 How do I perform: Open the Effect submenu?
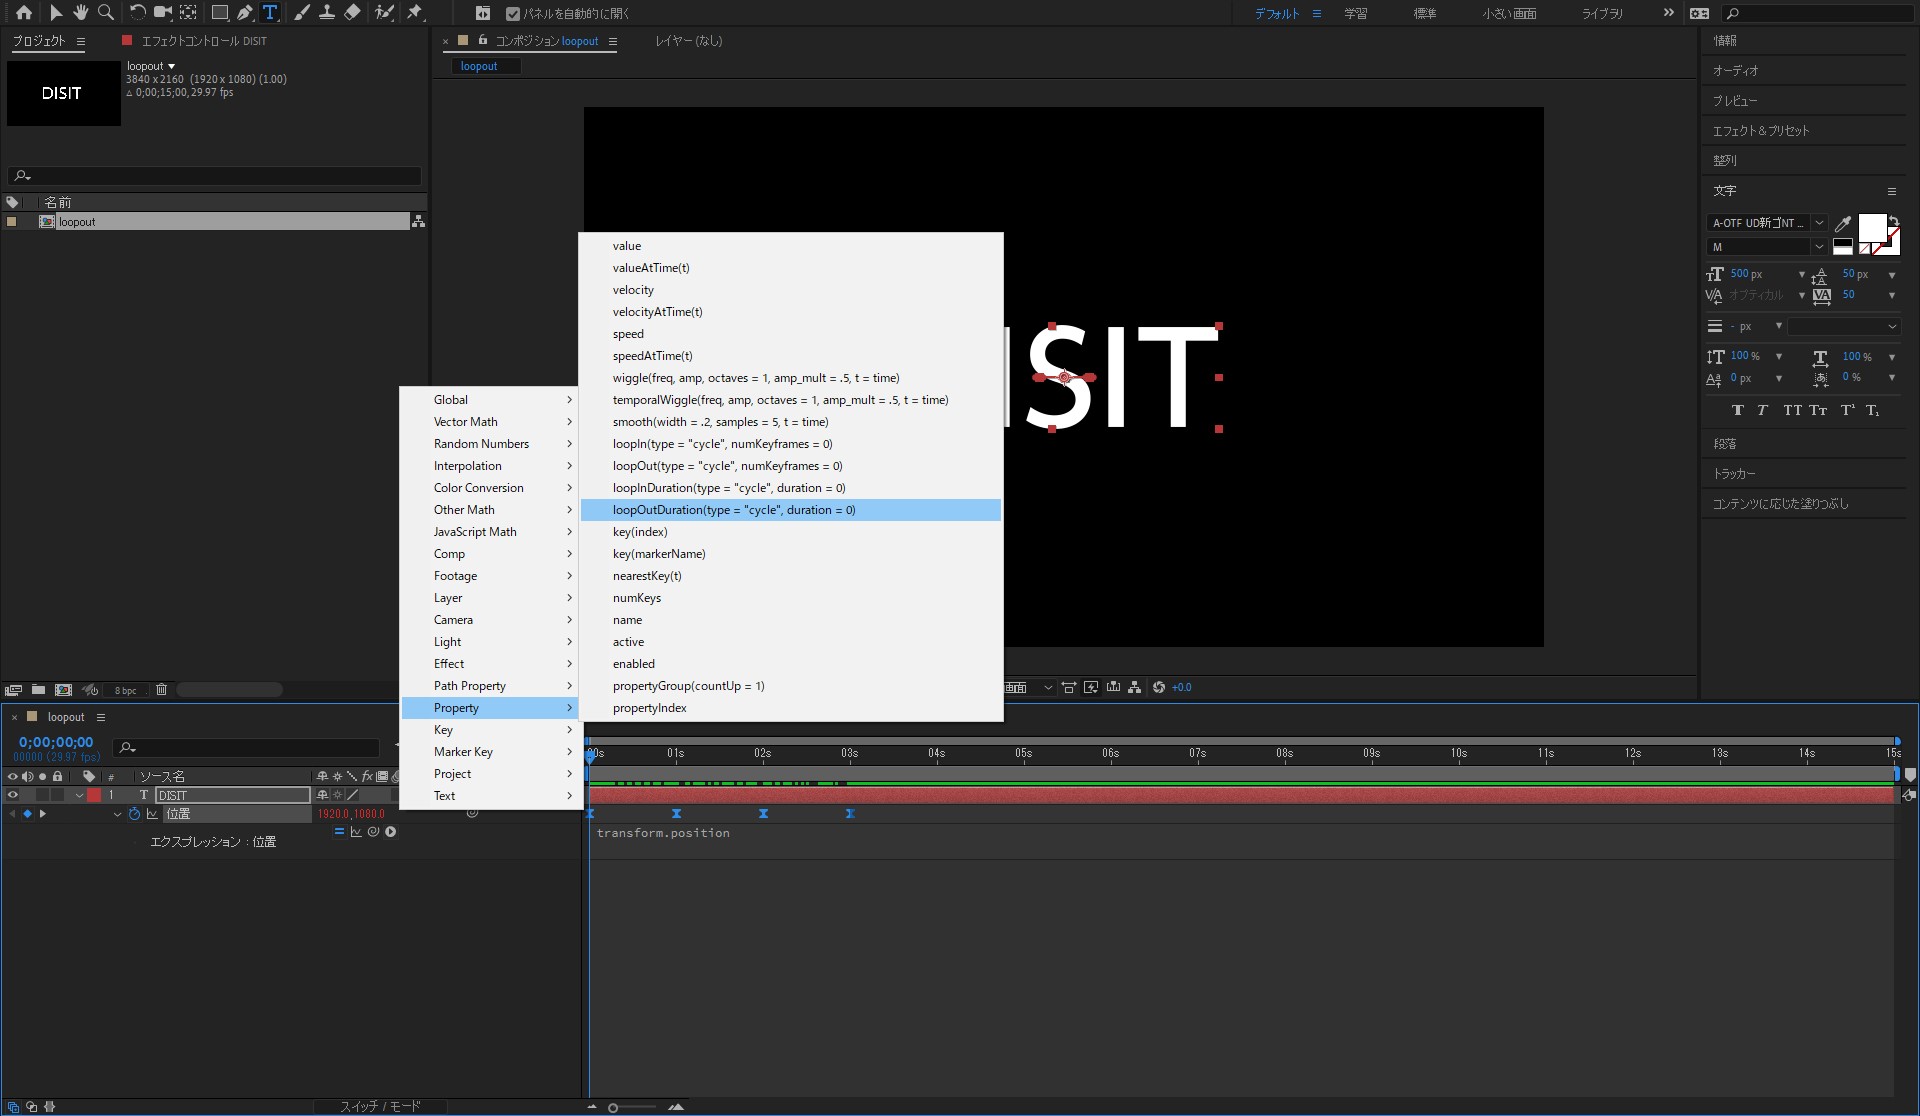489,664
